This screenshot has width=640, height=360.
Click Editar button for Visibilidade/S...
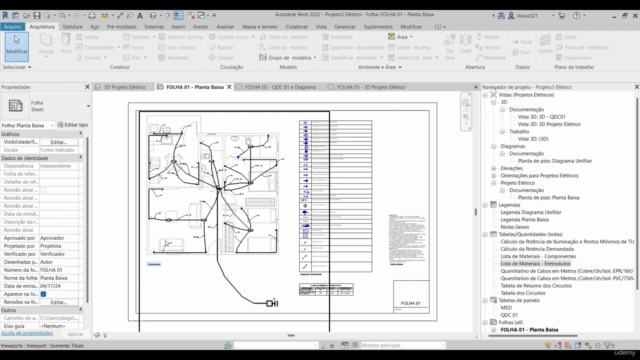(x=59, y=142)
